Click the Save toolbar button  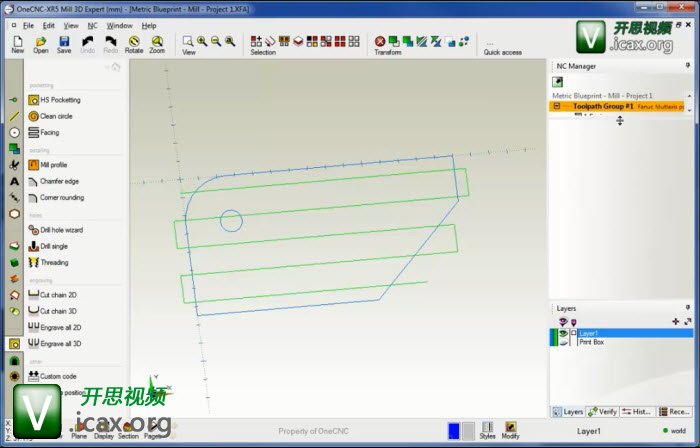64,43
